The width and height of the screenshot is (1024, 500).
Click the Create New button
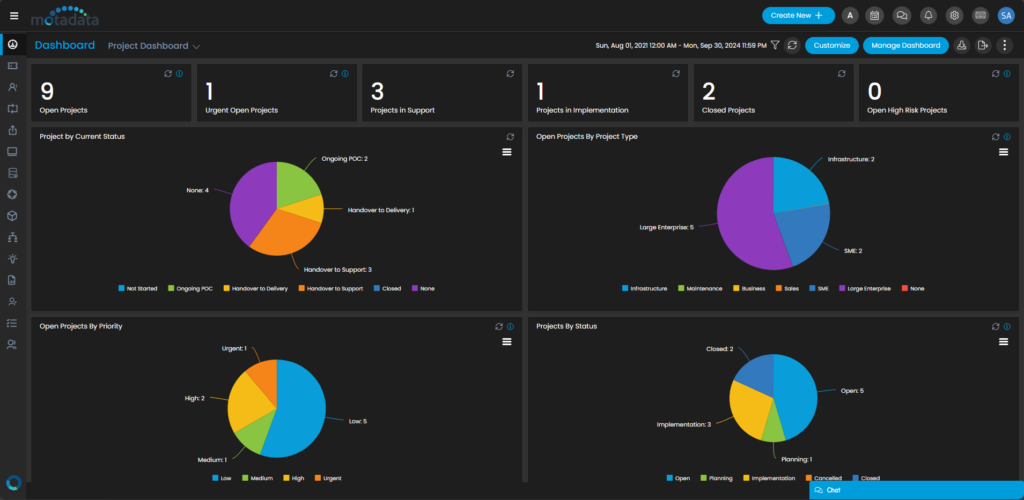(798, 16)
